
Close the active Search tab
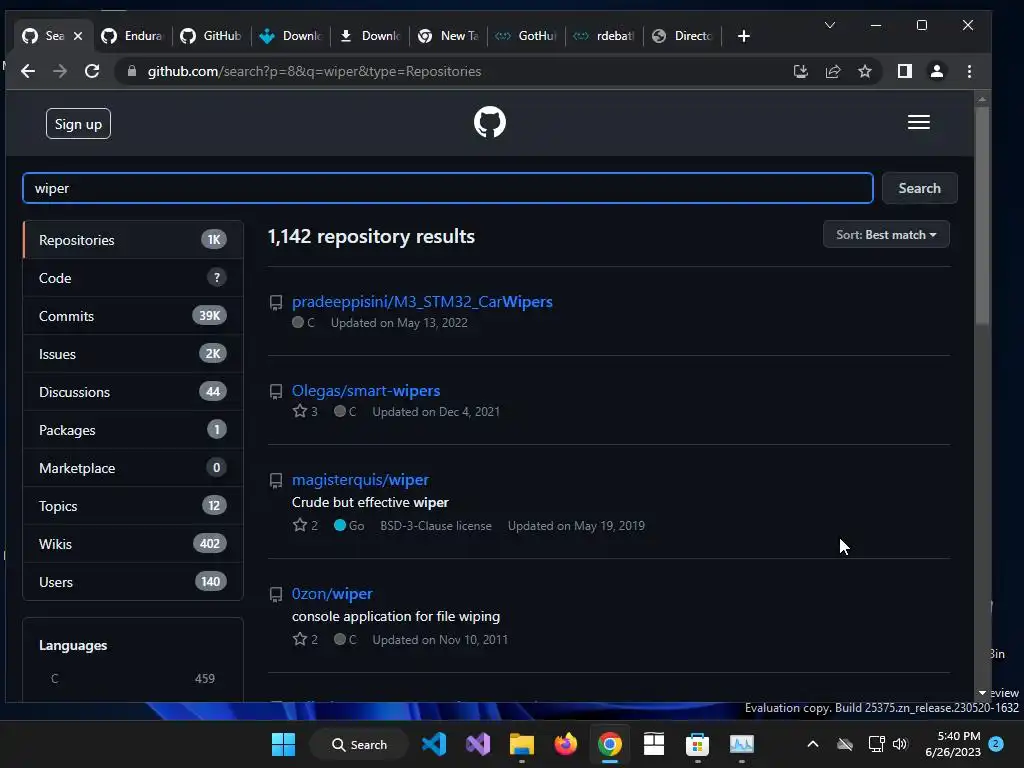(x=78, y=36)
